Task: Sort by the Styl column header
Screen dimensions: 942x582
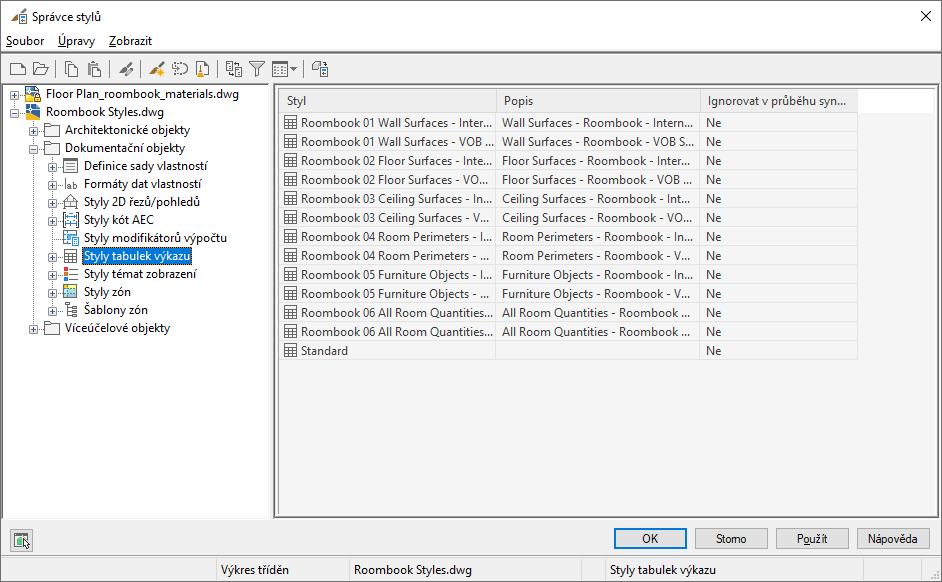Action: [388, 101]
